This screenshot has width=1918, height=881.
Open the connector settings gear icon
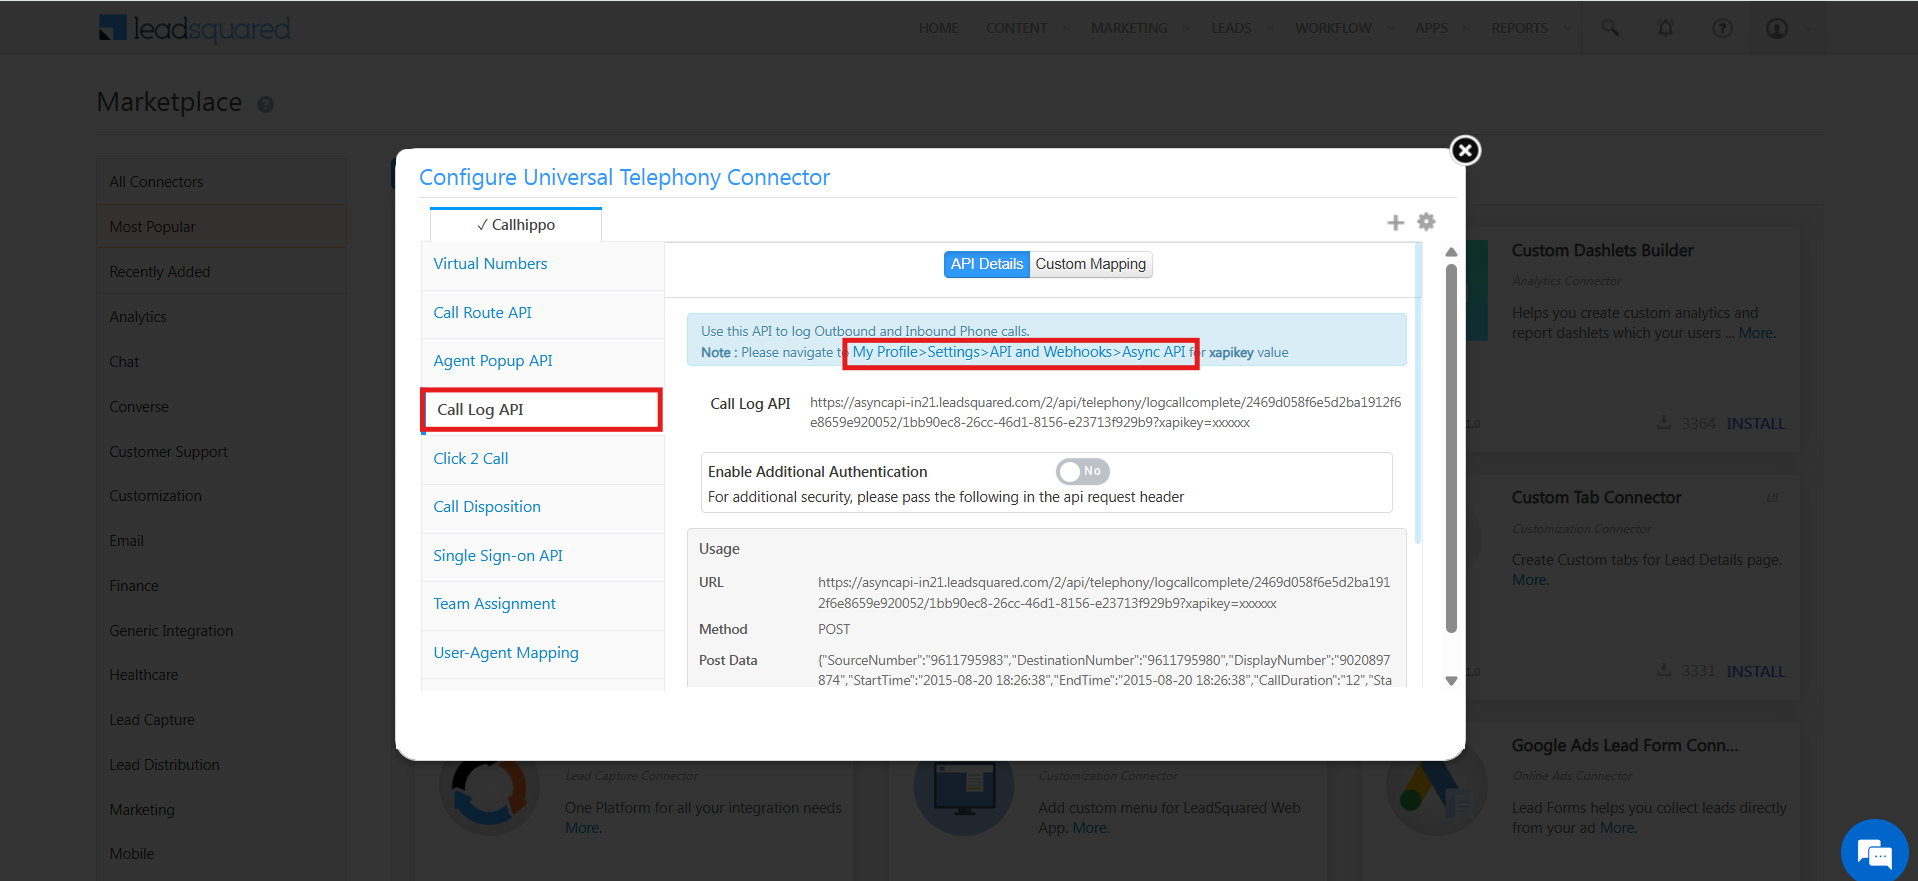click(x=1426, y=221)
